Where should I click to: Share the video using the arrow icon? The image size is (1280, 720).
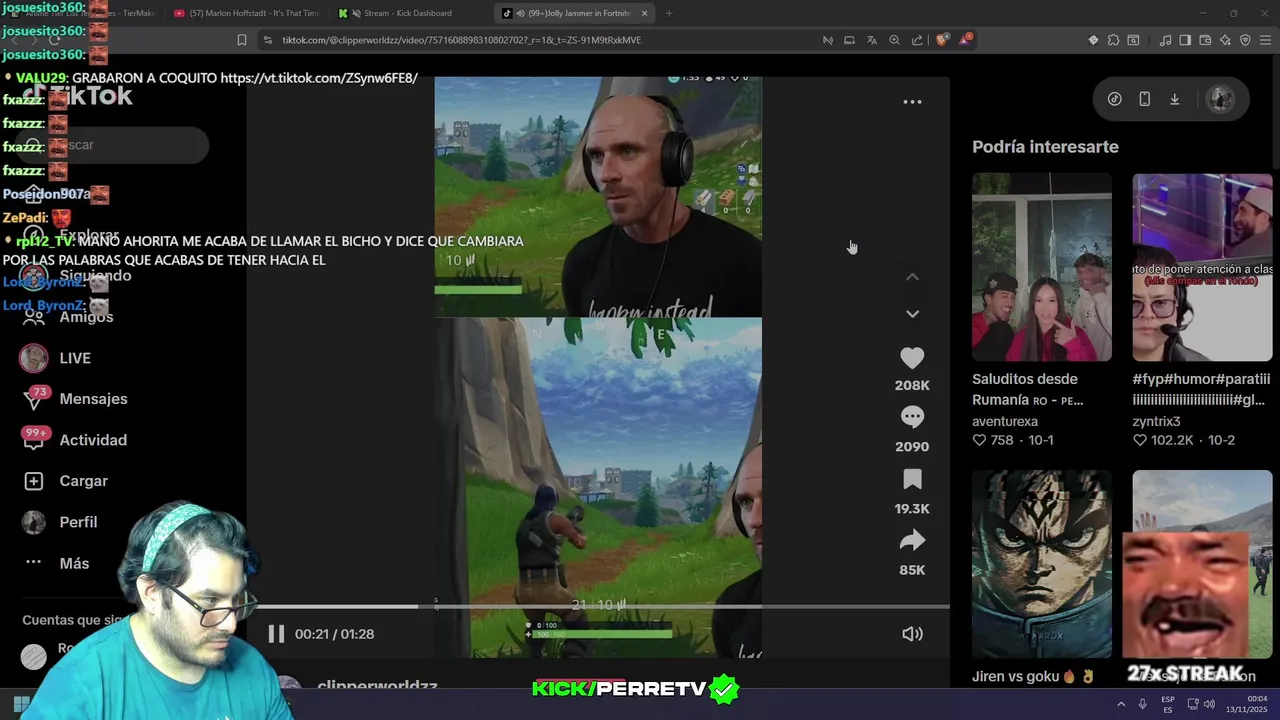click(x=912, y=541)
